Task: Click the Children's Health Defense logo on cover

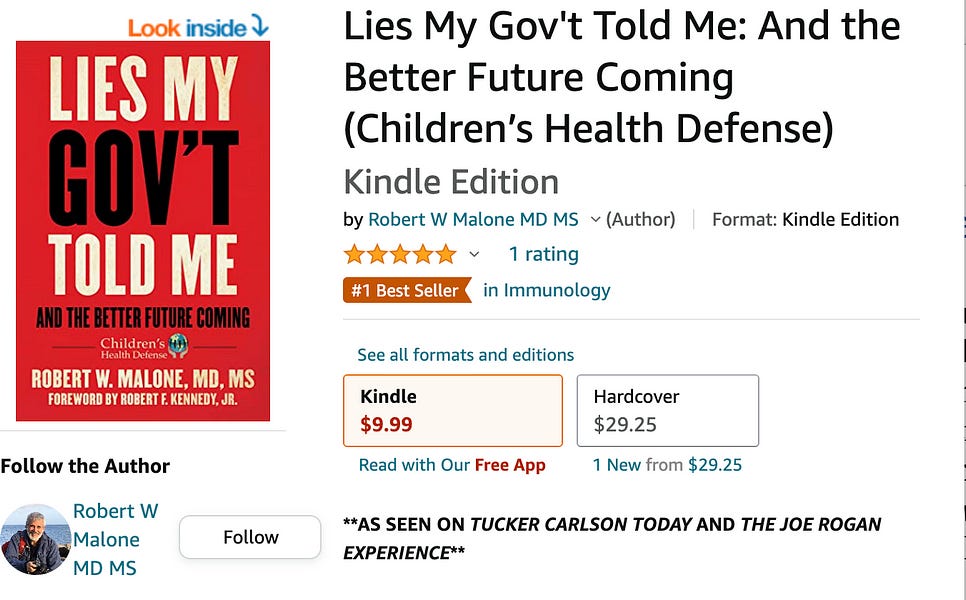Action: 145,347
